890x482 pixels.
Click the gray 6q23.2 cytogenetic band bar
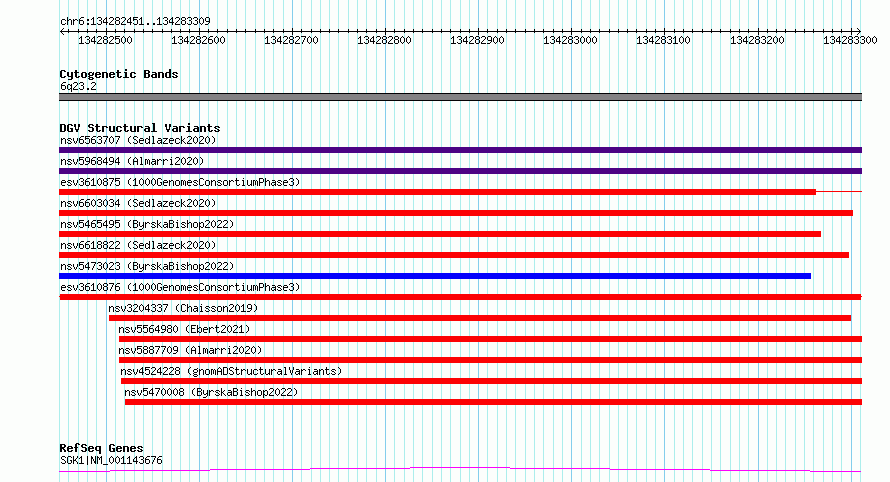460,97
